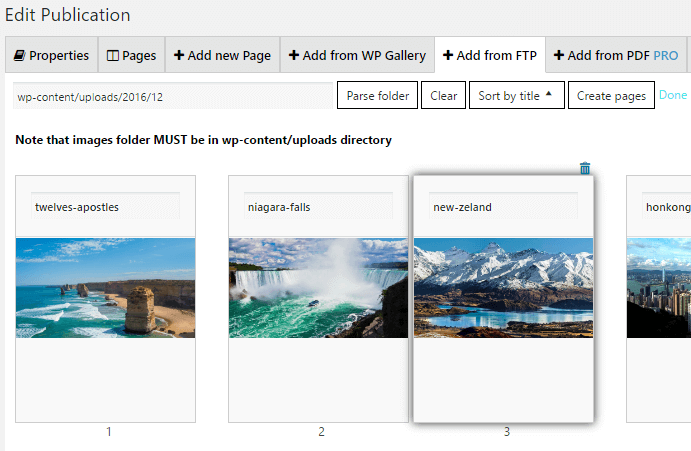Edit the twelves-apostles title field
The height and width of the screenshot is (451, 691).
click(x=105, y=206)
